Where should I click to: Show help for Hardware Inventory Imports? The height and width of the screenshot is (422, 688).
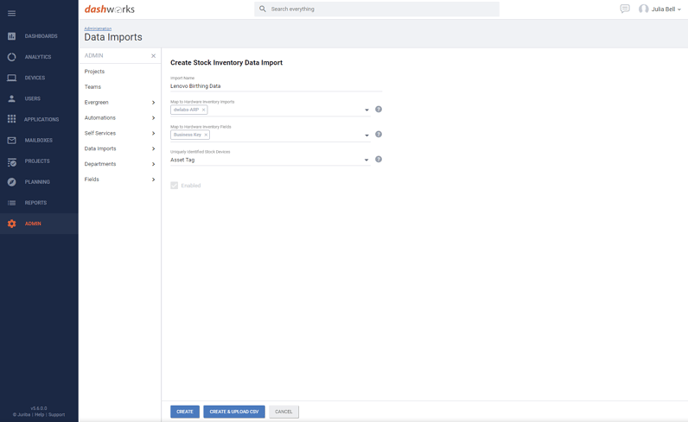(x=378, y=109)
